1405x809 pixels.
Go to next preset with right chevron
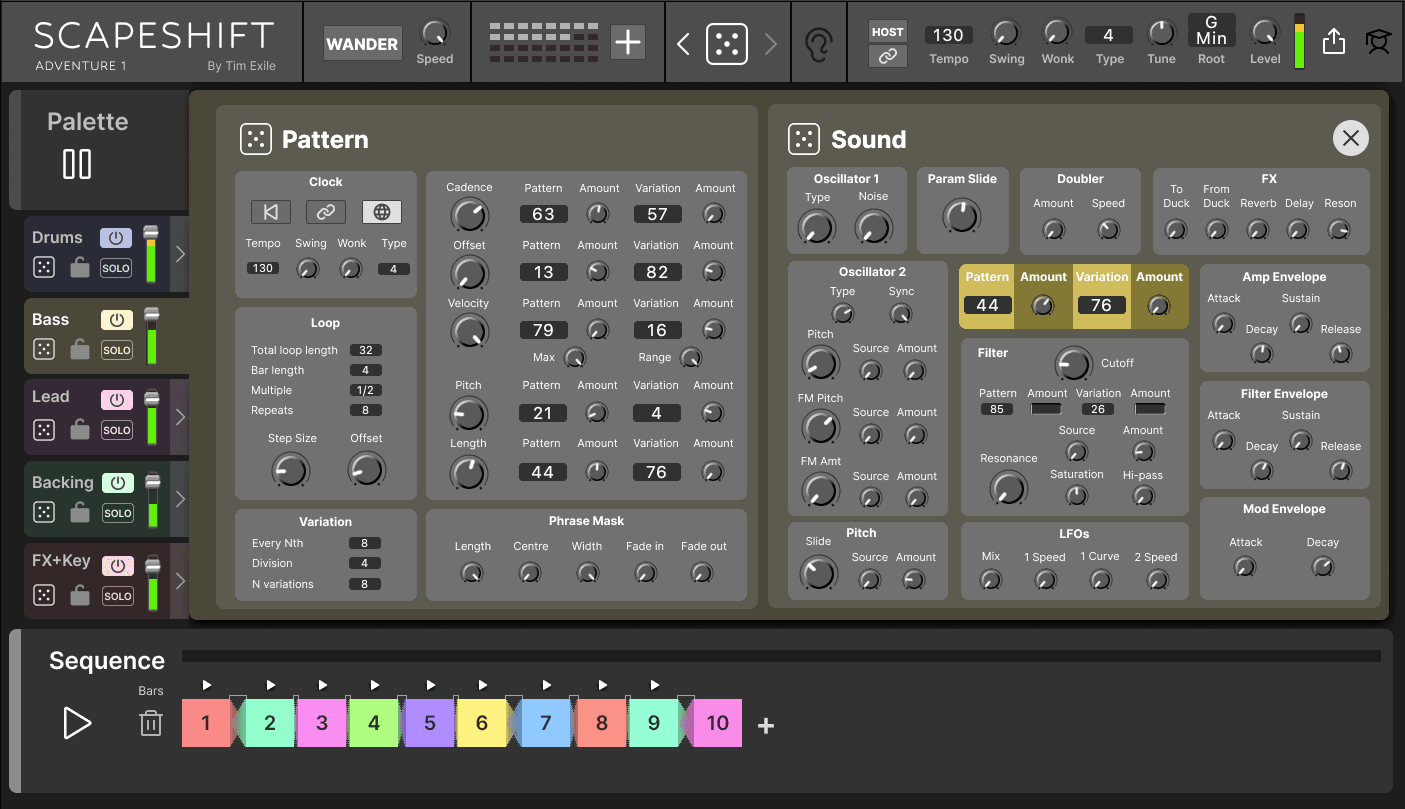coord(770,44)
